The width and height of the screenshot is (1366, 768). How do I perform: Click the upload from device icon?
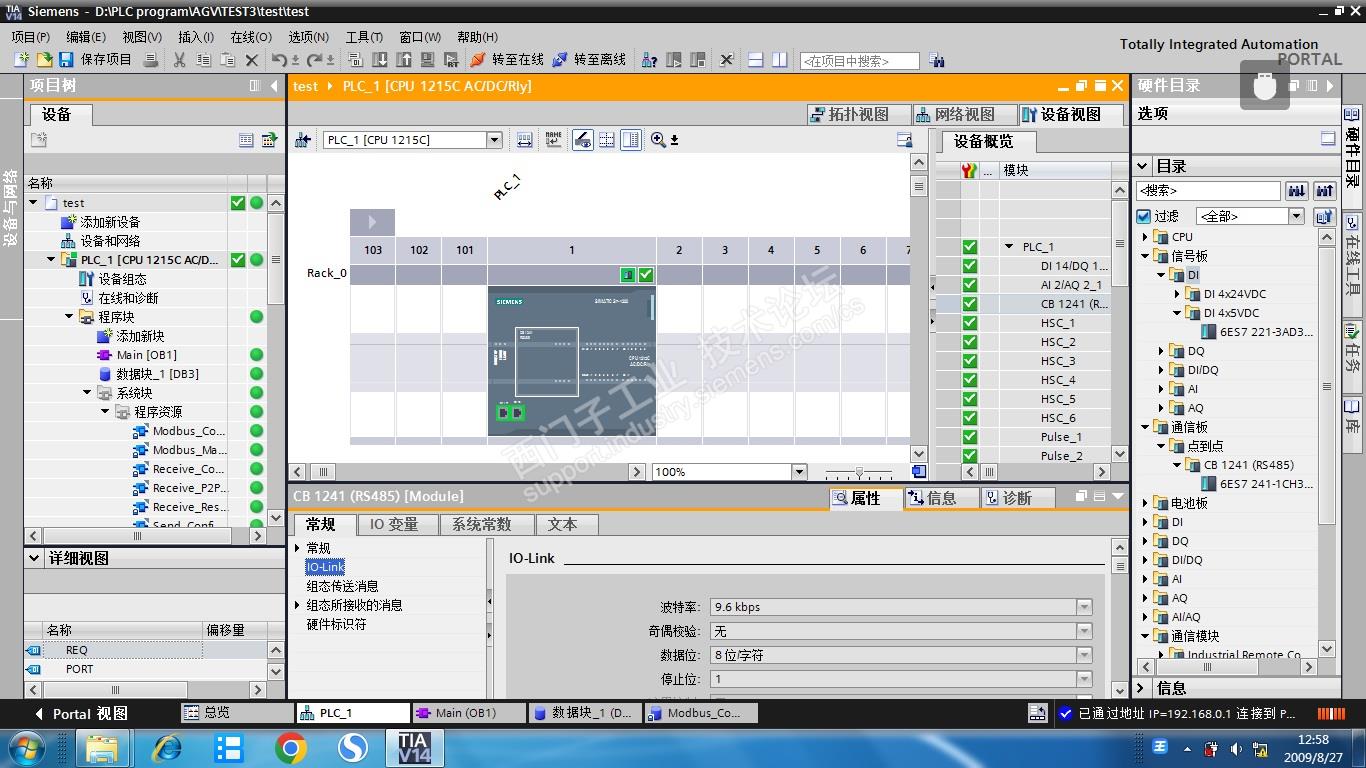[404, 60]
